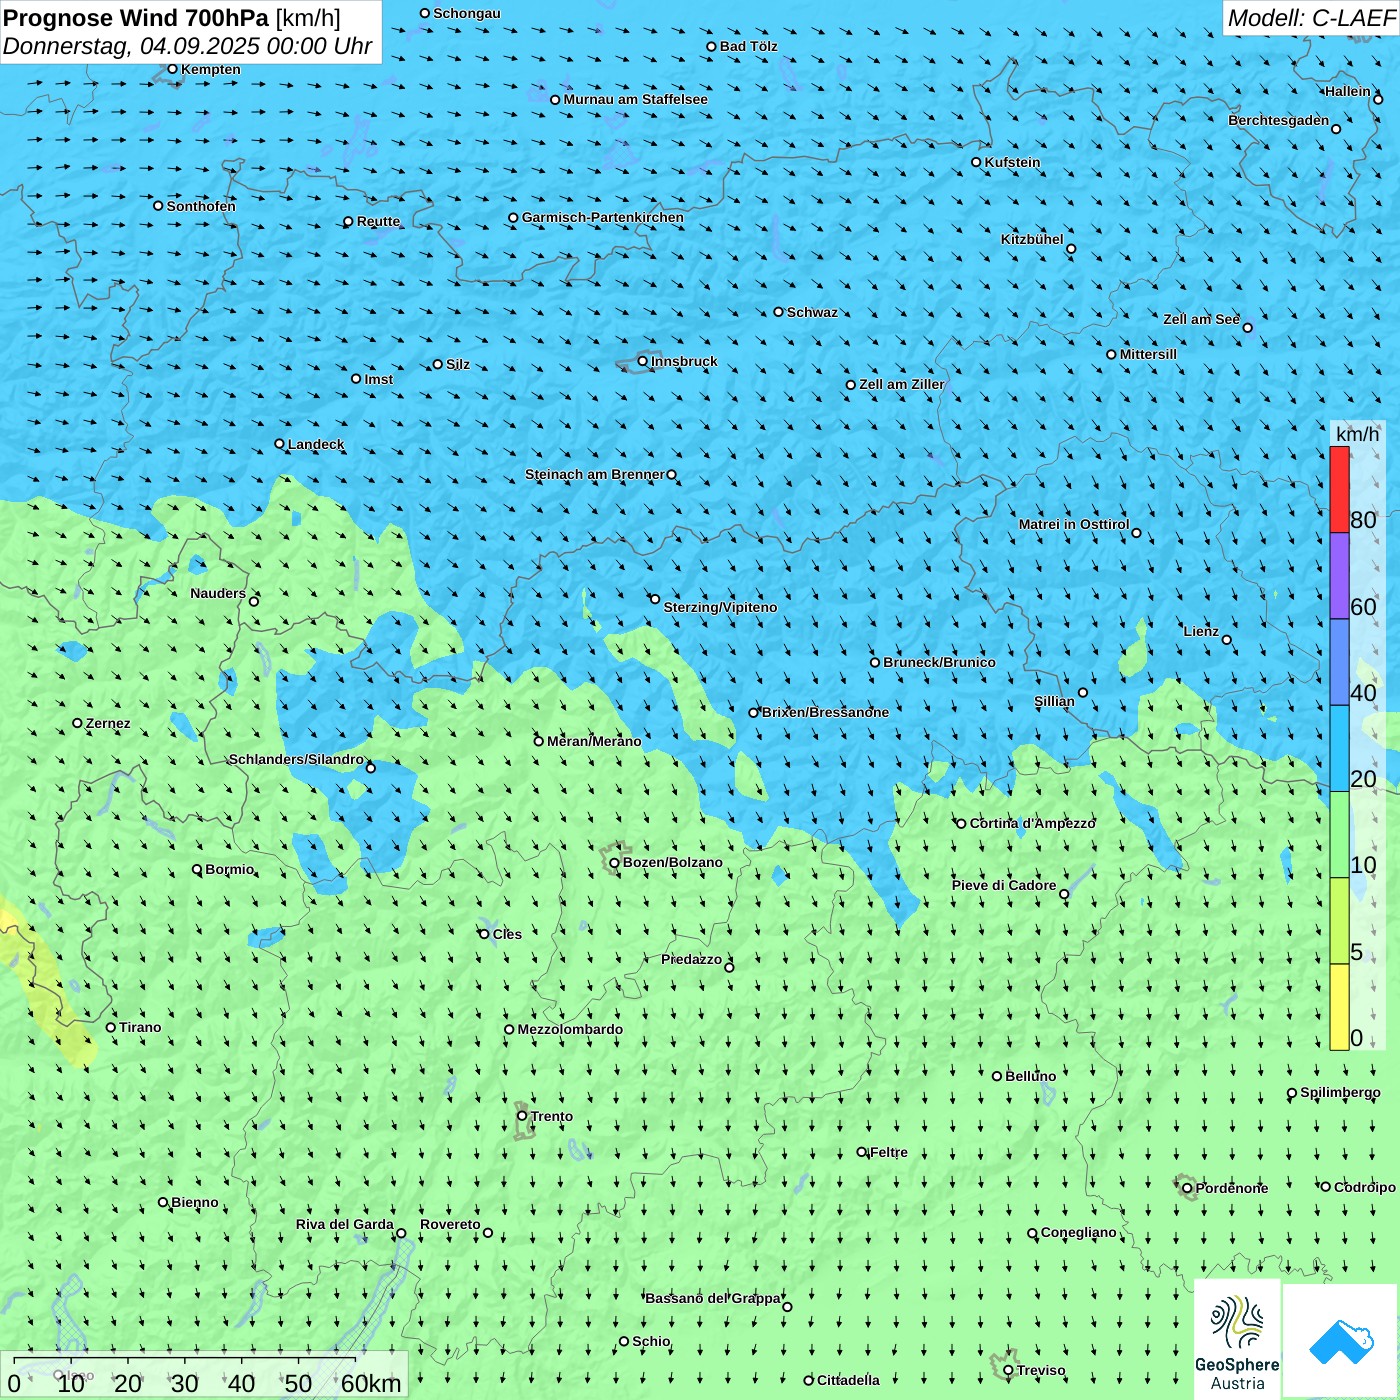Click the 'Kufstein' label
Screen dimensions: 1400x1400
click(x=1013, y=162)
